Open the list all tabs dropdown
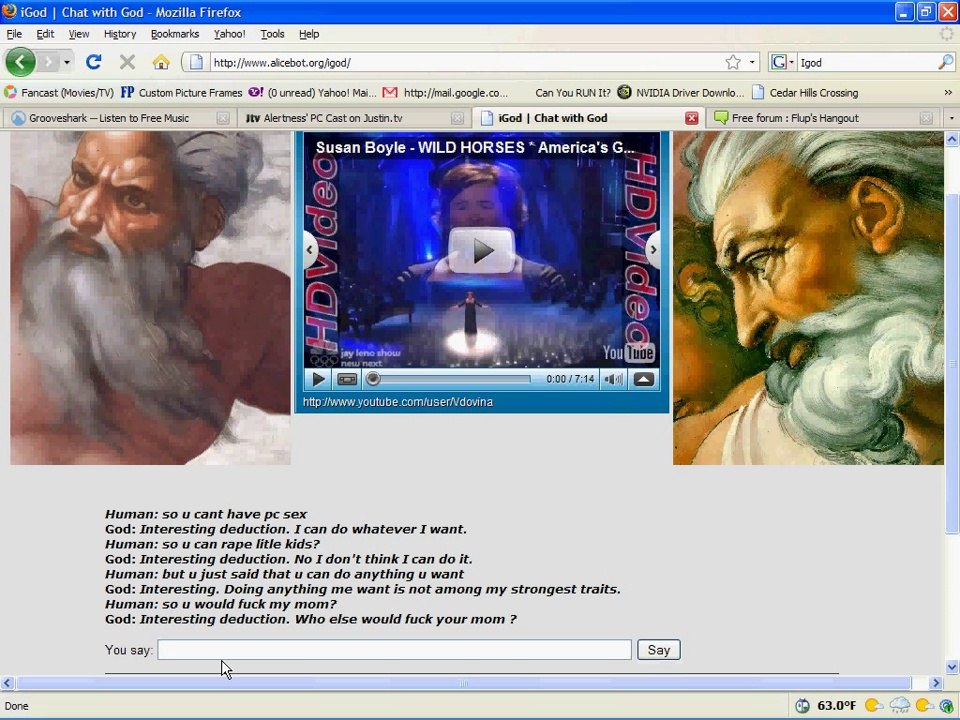 click(x=951, y=118)
